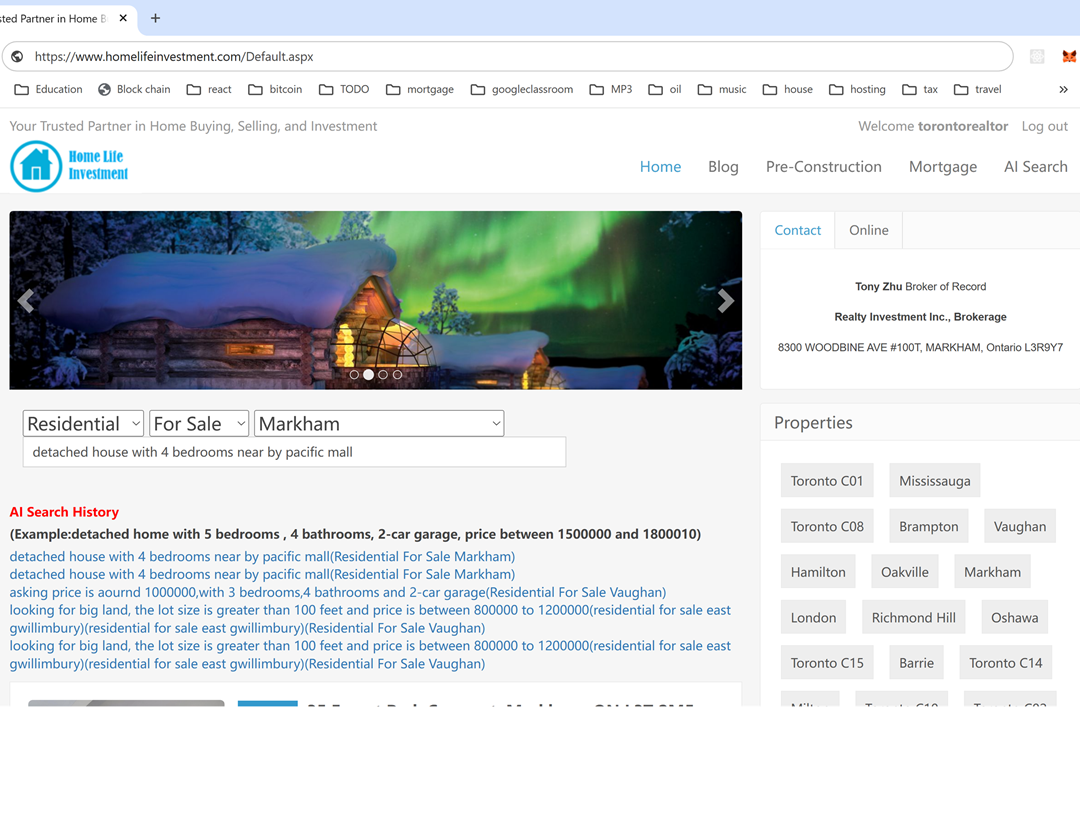Open the Markham city dropdown

point(379,424)
